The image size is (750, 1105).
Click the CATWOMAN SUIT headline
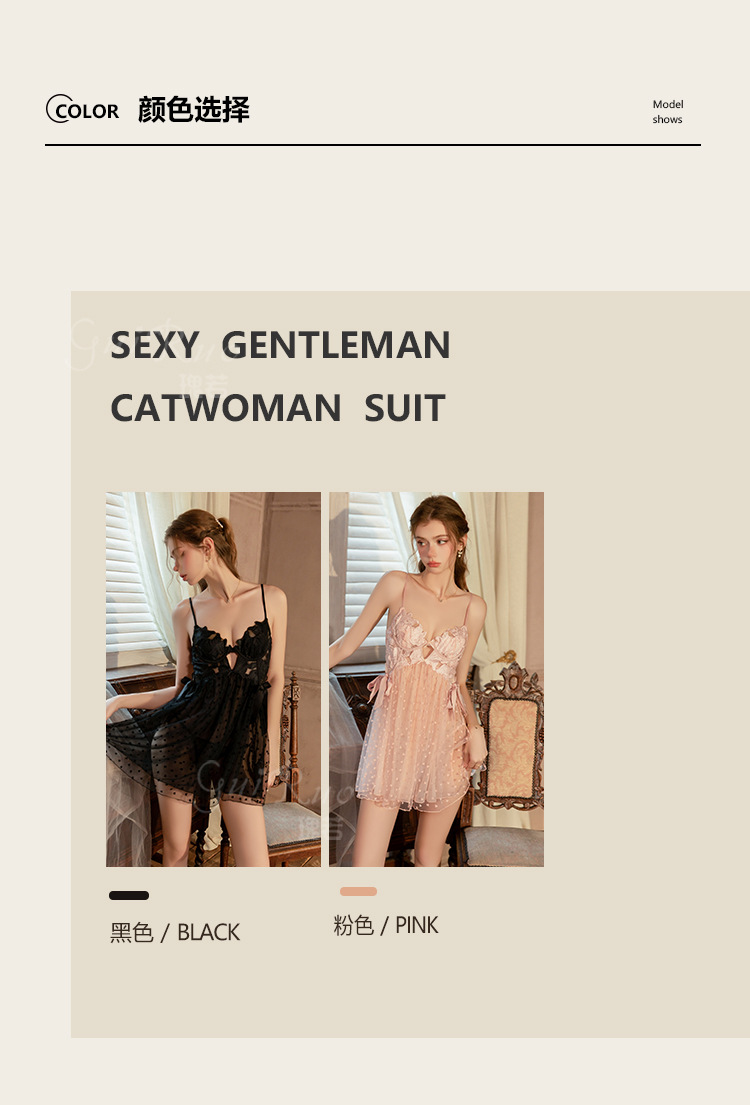coord(278,408)
